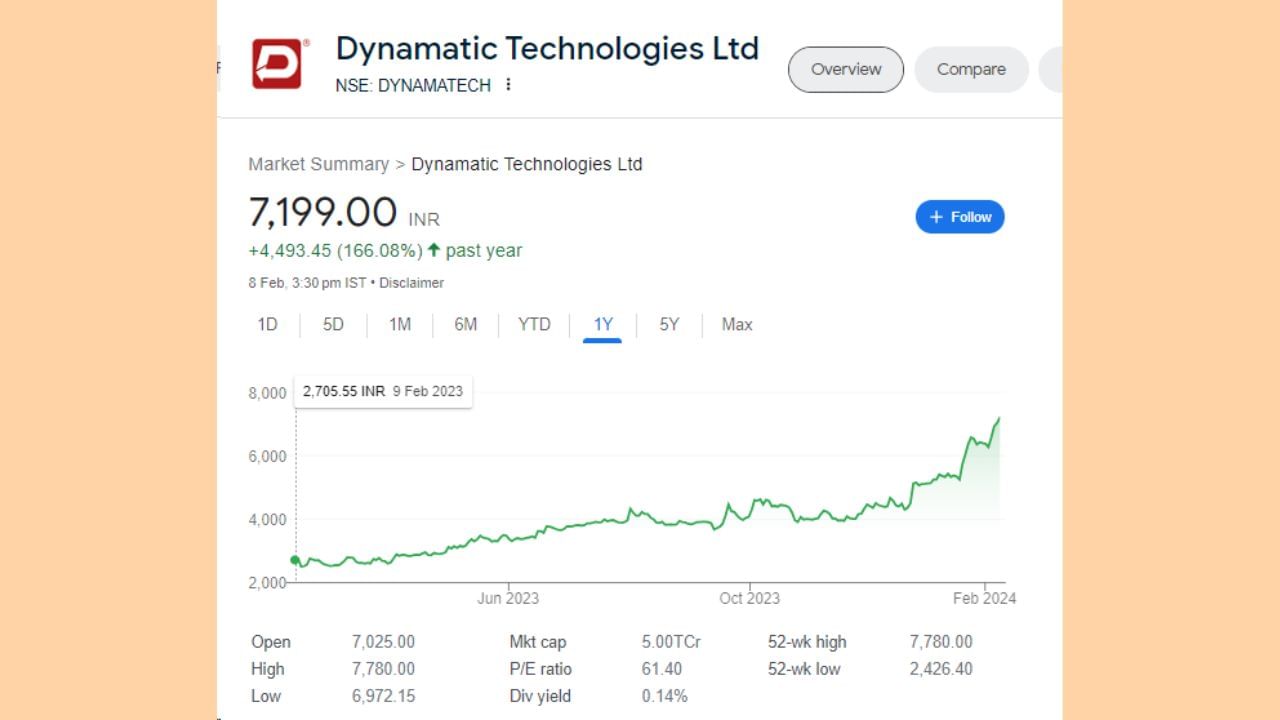Image resolution: width=1280 pixels, height=720 pixels.
Task: Click the 8 Feb, 3:30 pm IST timestamp
Action: [x=307, y=283]
